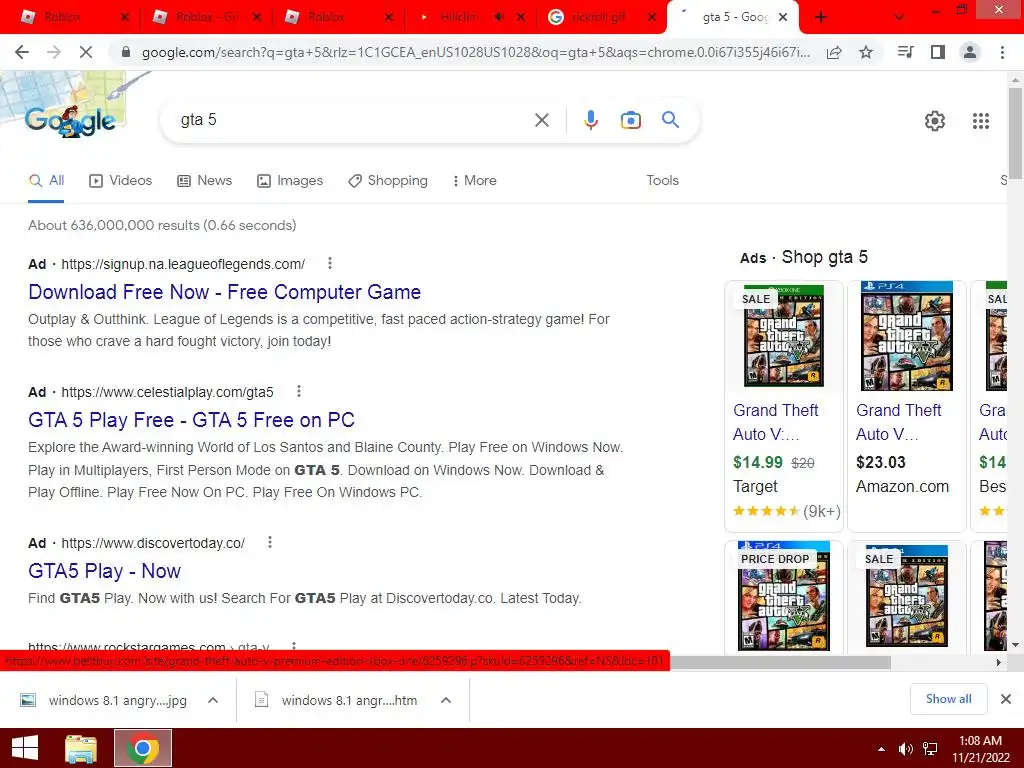Click the forward navigation arrow

click(54, 52)
